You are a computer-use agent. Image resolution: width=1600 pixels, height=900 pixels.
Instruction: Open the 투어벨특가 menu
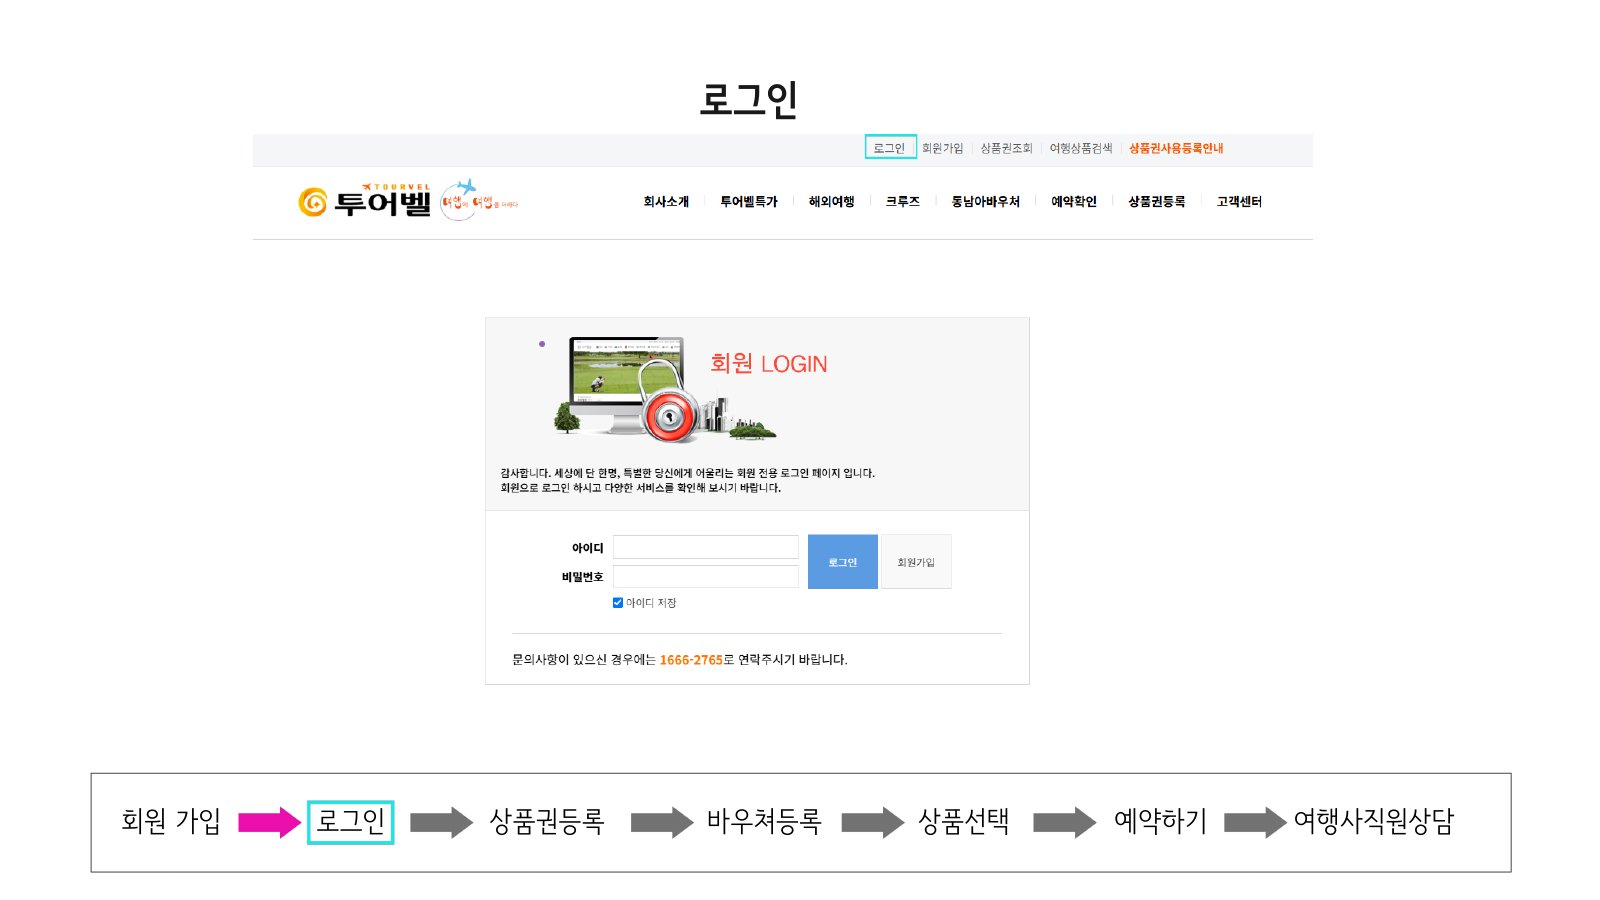click(749, 202)
